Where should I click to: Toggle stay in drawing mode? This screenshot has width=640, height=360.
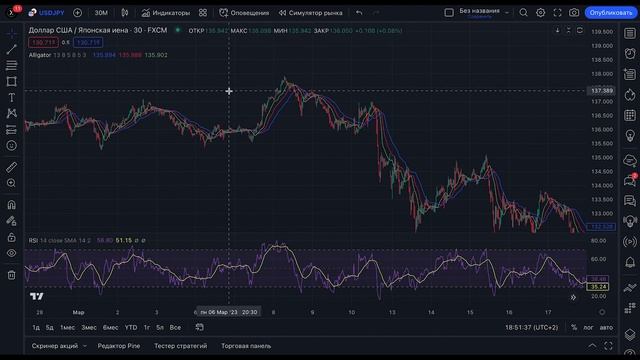point(11,221)
